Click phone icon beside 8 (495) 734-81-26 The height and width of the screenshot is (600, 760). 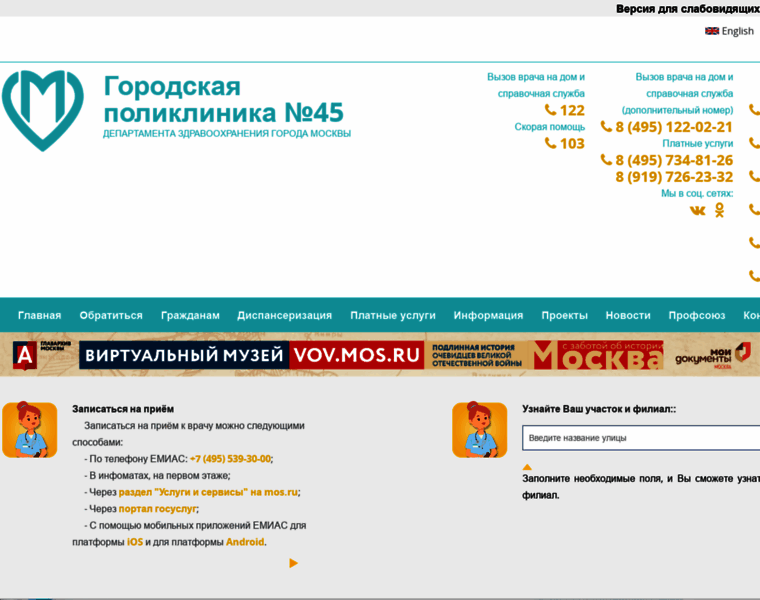pos(606,159)
